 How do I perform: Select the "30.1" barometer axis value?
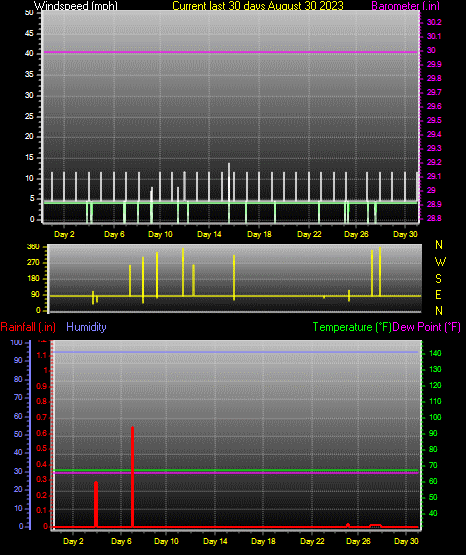point(434,36)
